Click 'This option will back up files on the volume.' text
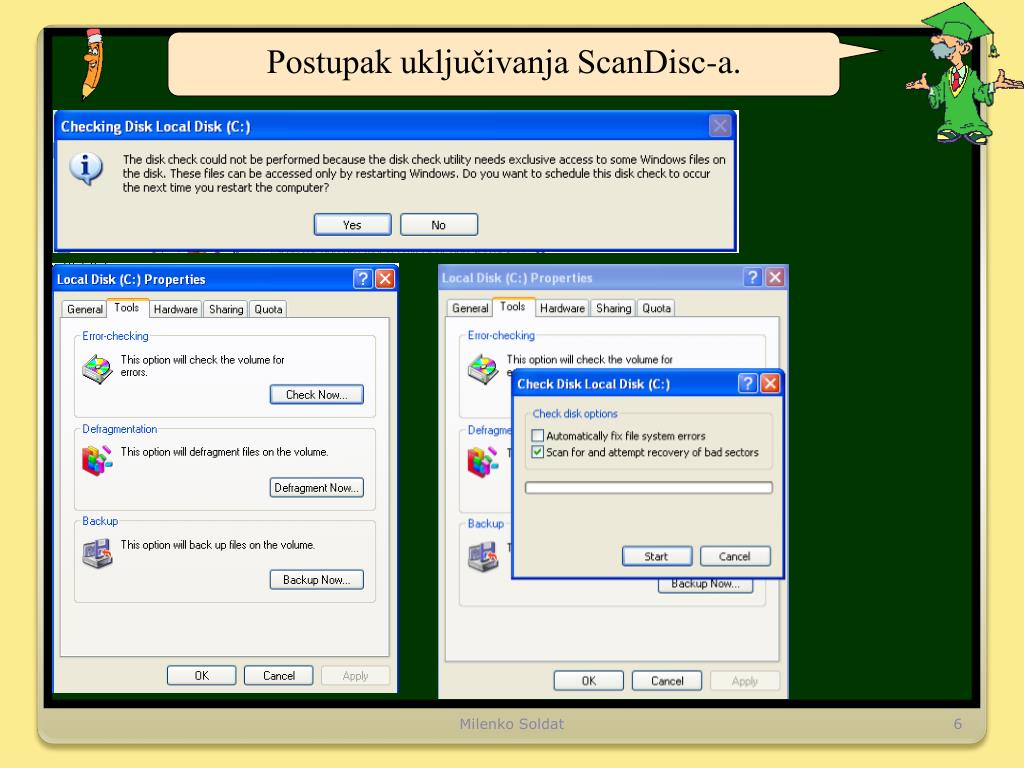The height and width of the screenshot is (768, 1024). [217, 545]
